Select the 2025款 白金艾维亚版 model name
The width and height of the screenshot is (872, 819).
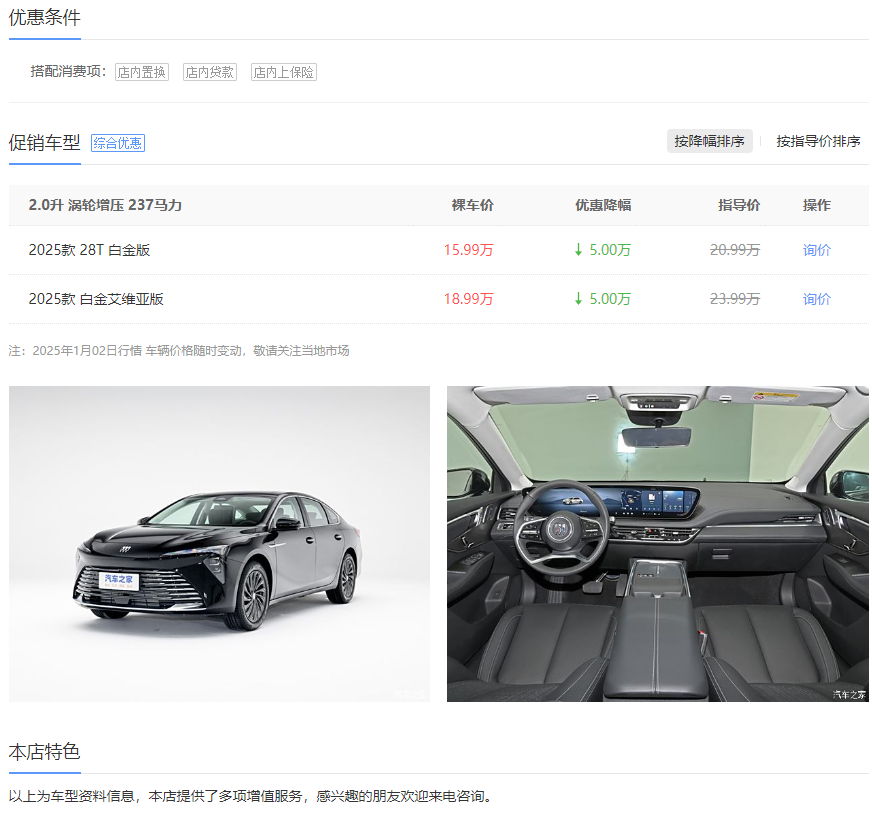[x=96, y=299]
